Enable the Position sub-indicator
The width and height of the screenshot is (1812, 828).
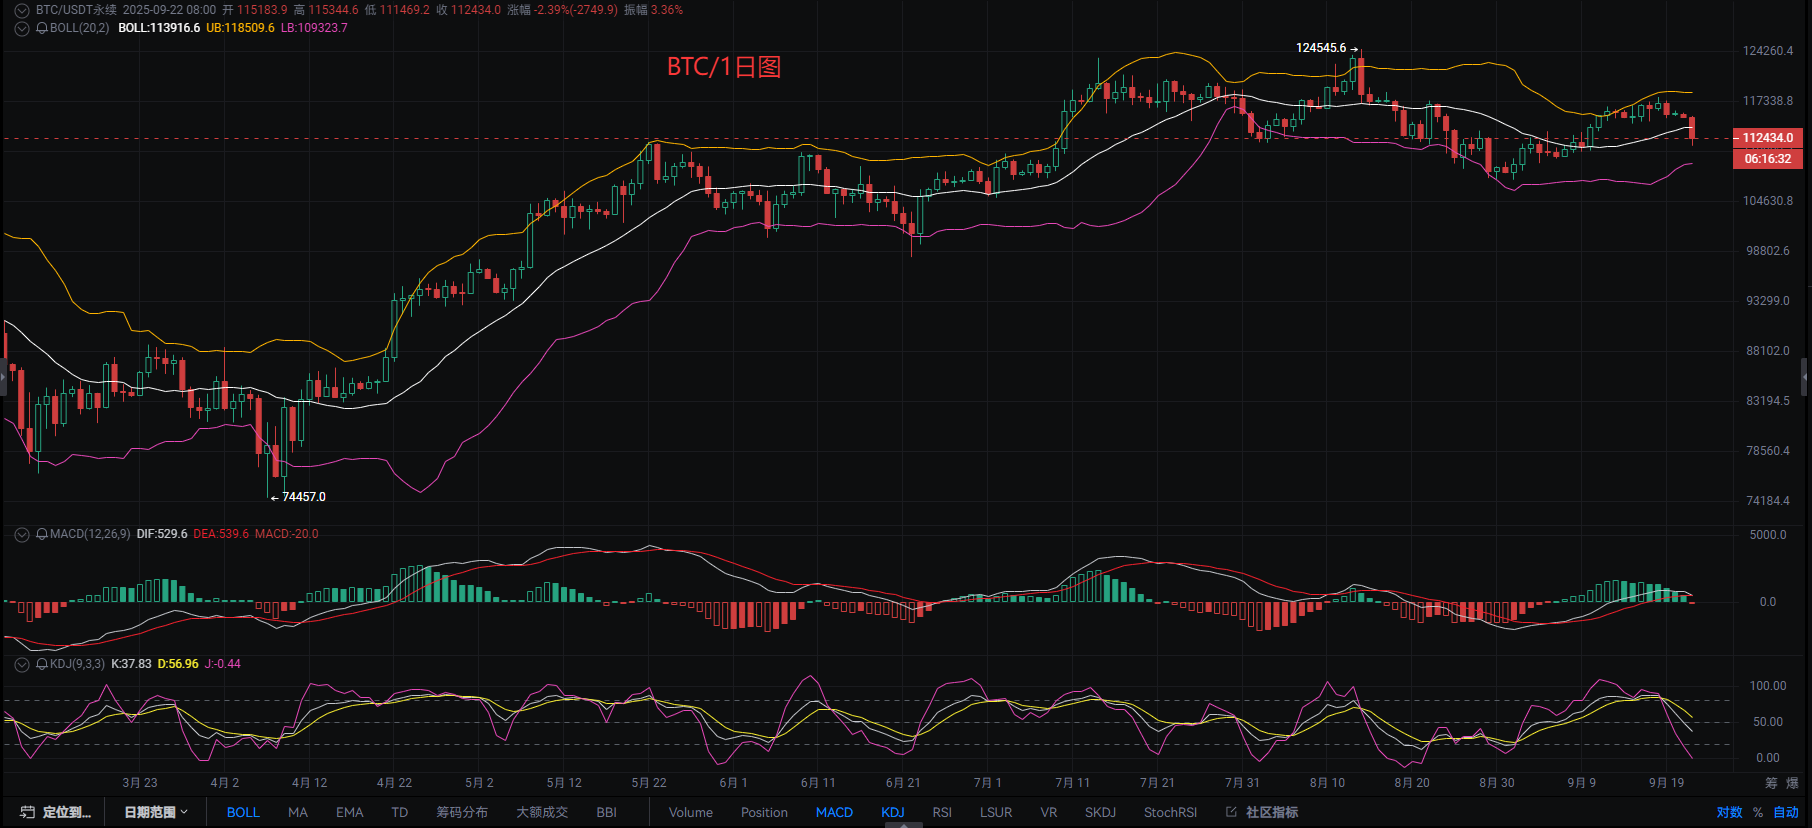click(764, 812)
